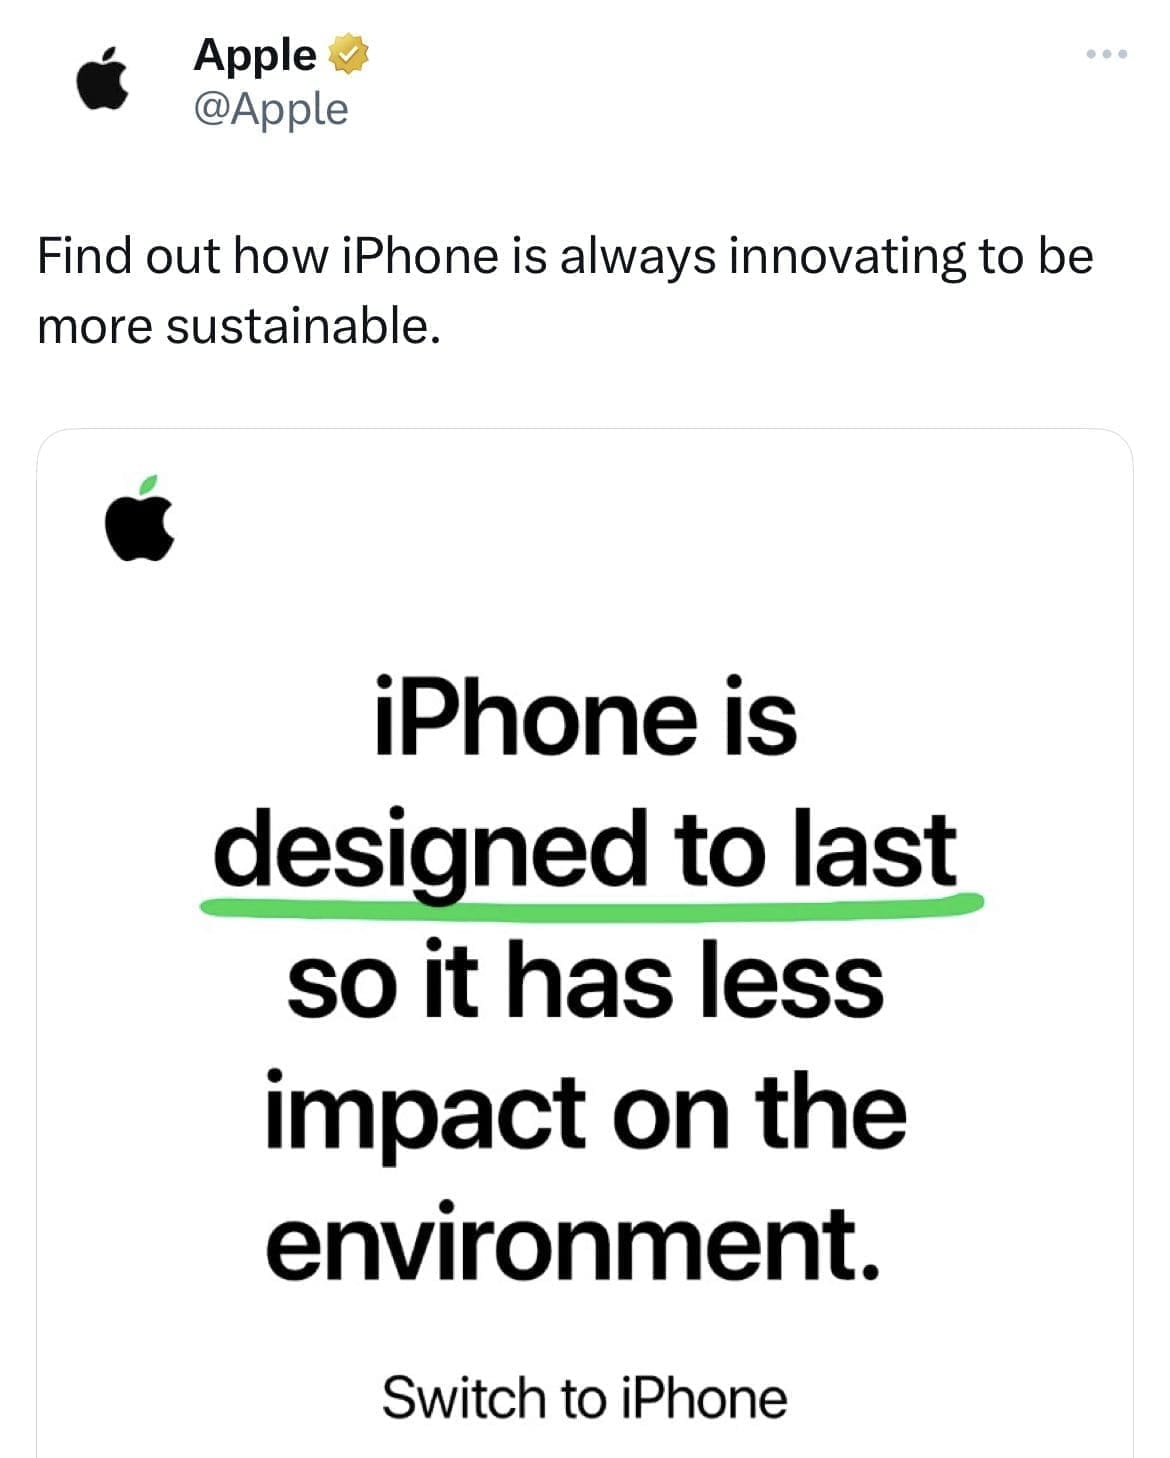
Task: Click the bold Apple display name
Action: pyautogui.click(x=255, y=54)
